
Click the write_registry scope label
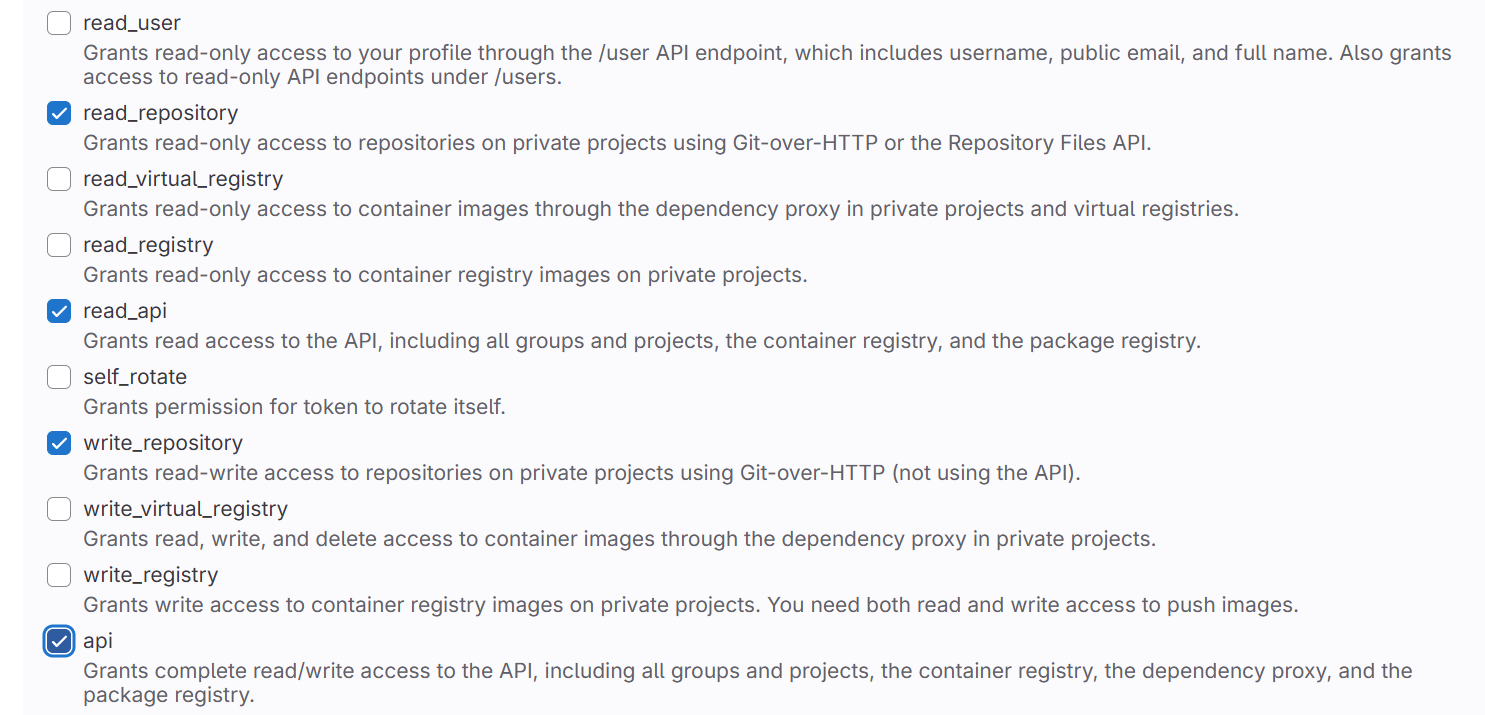tap(148, 575)
